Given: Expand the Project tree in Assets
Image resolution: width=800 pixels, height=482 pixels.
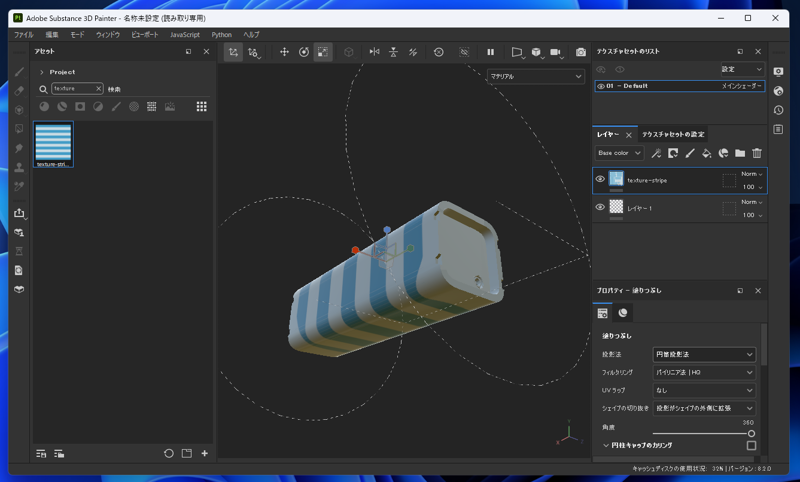Looking at the screenshot, I should [x=42, y=72].
